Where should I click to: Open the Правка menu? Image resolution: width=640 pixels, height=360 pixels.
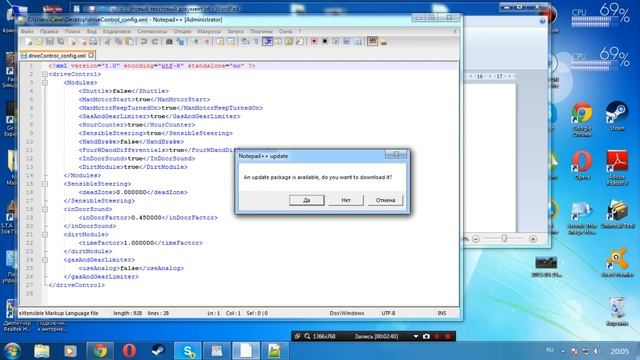click(49, 31)
